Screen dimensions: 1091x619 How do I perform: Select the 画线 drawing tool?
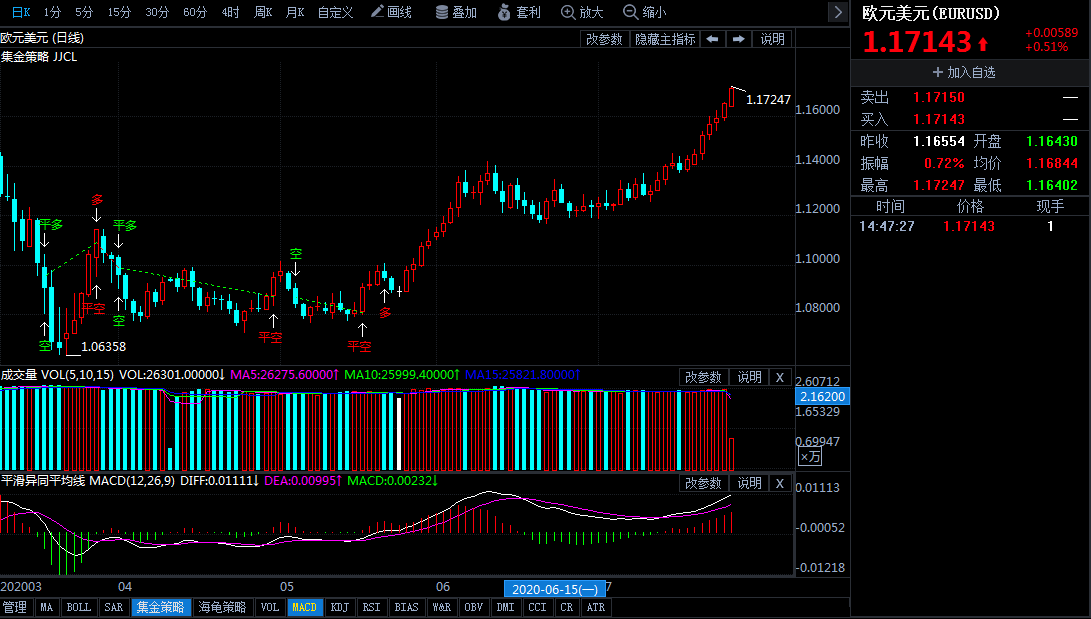coord(391,12)
